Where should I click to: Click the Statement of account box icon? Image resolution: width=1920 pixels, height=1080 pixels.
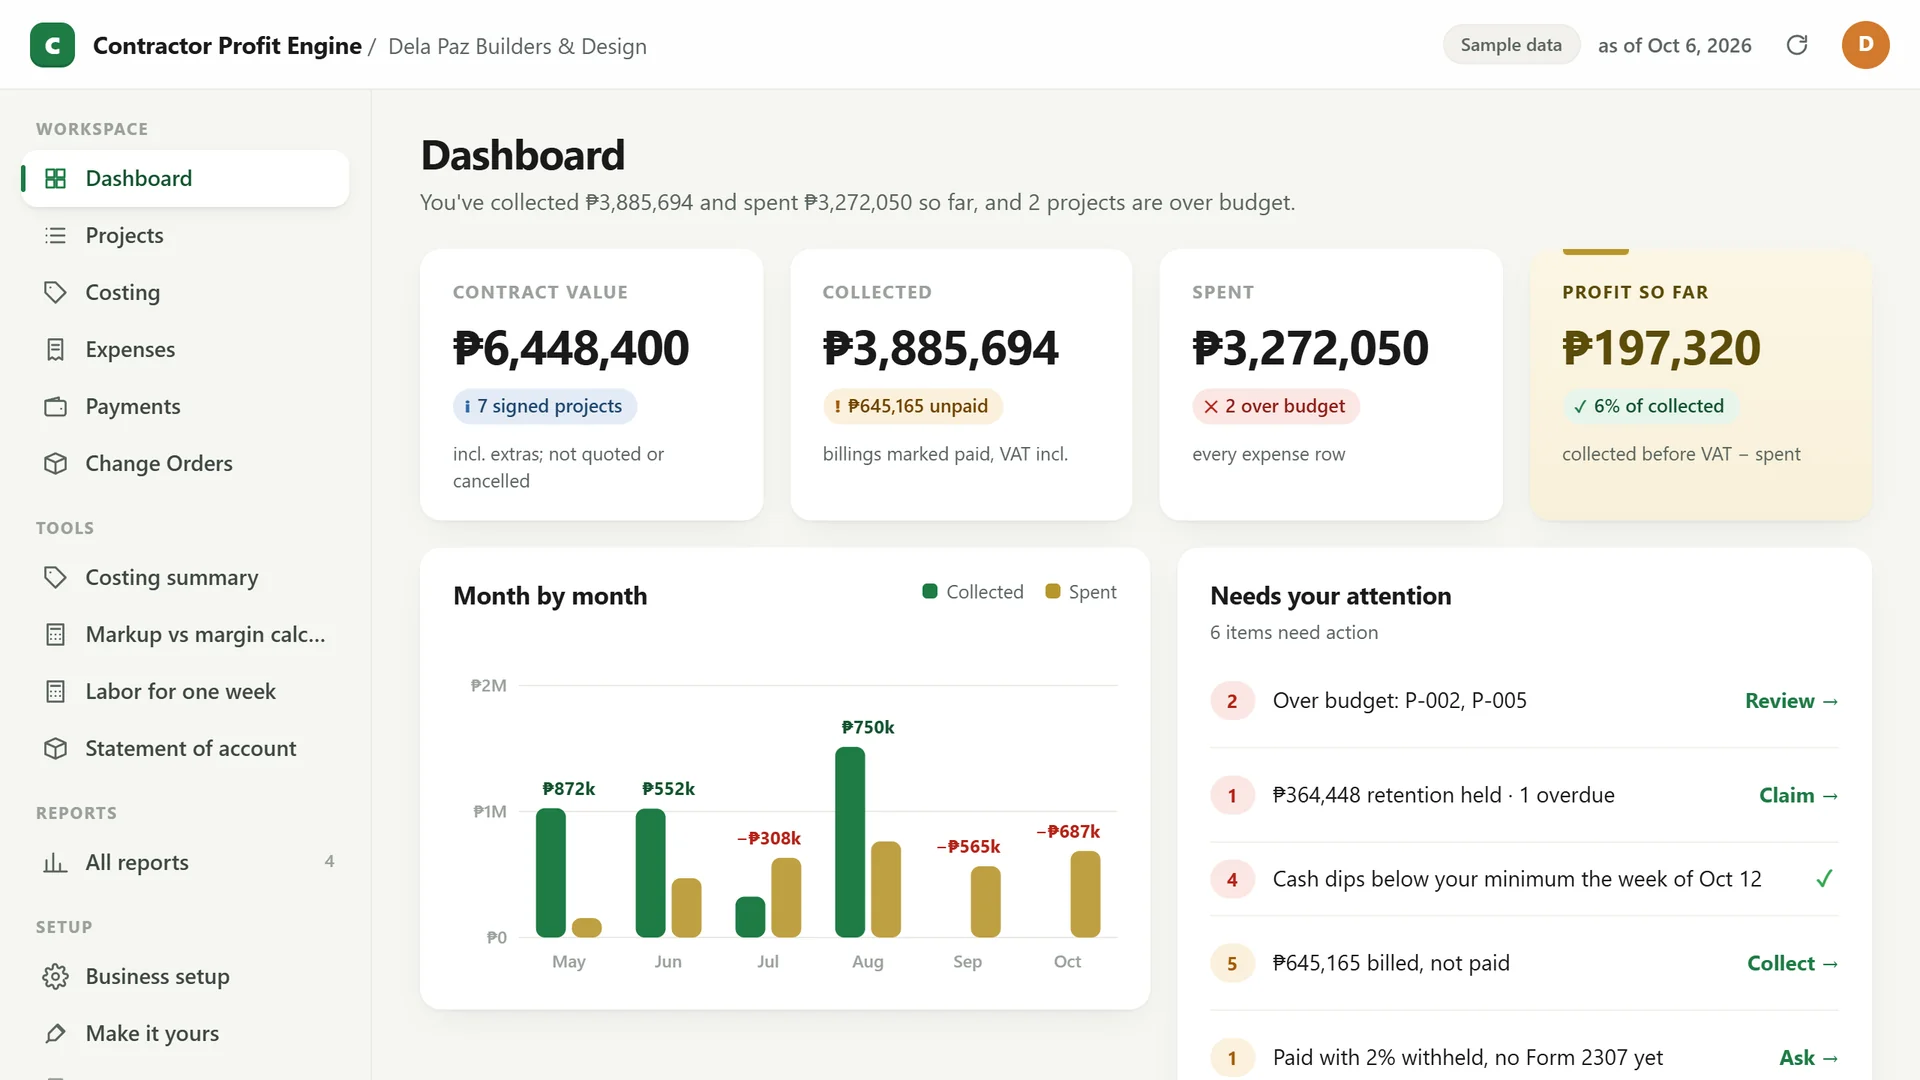point(56,748)
